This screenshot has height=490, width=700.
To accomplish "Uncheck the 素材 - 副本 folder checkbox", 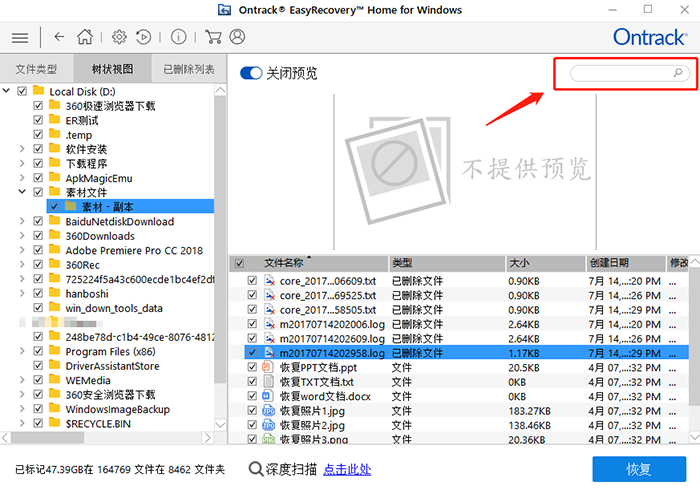I will tap(54, 206).
